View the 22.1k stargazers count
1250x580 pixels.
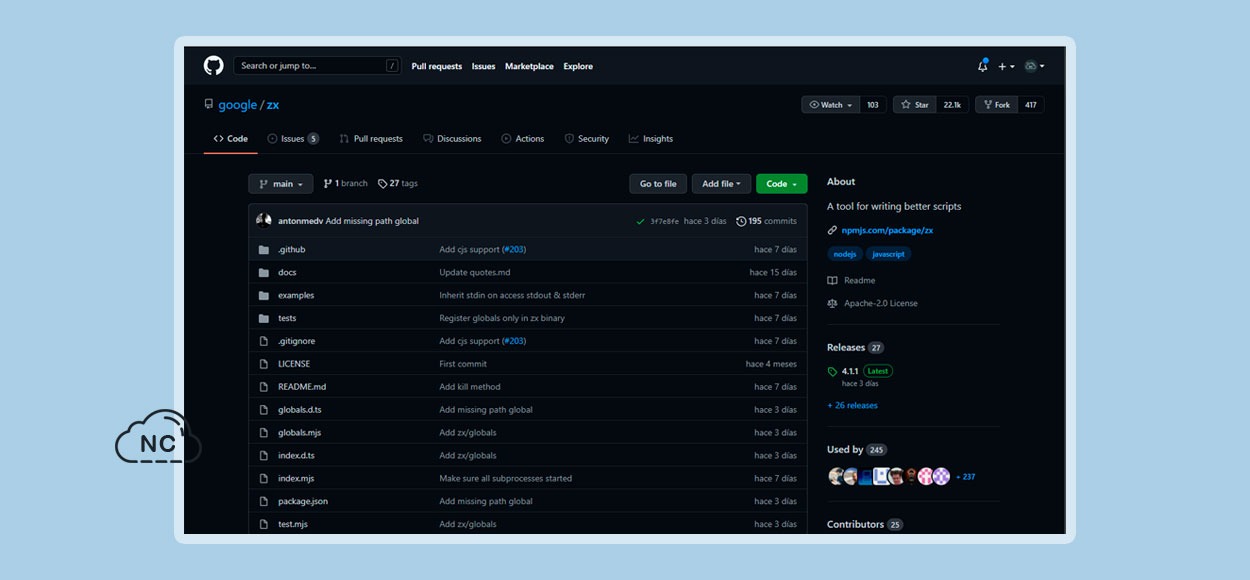953,105
